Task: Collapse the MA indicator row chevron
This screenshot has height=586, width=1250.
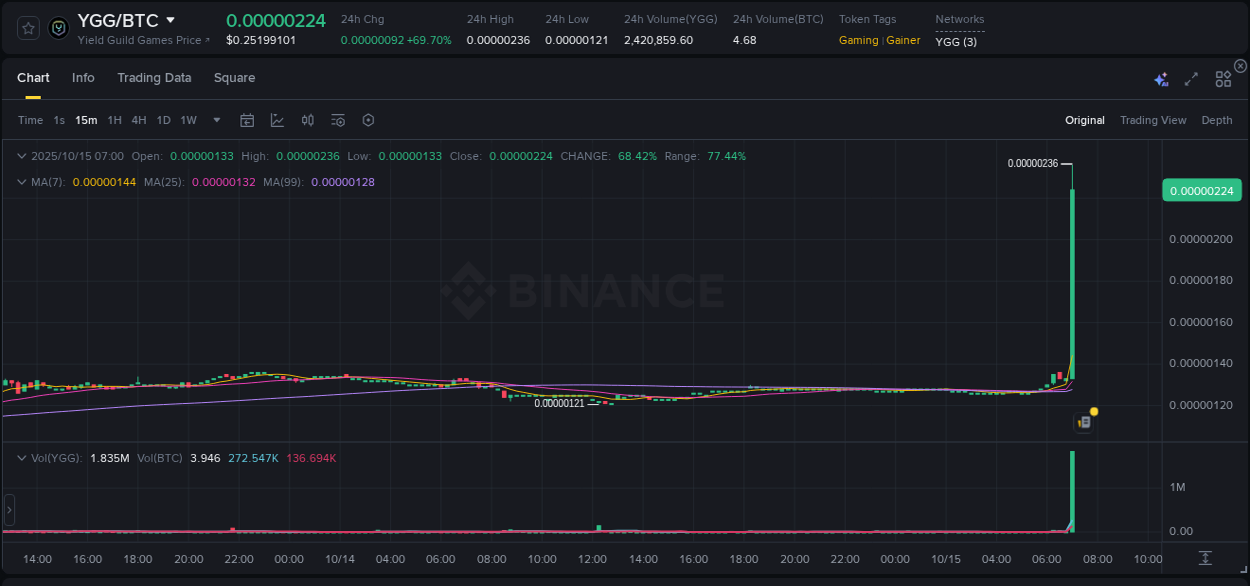Action: coord(22,182)
